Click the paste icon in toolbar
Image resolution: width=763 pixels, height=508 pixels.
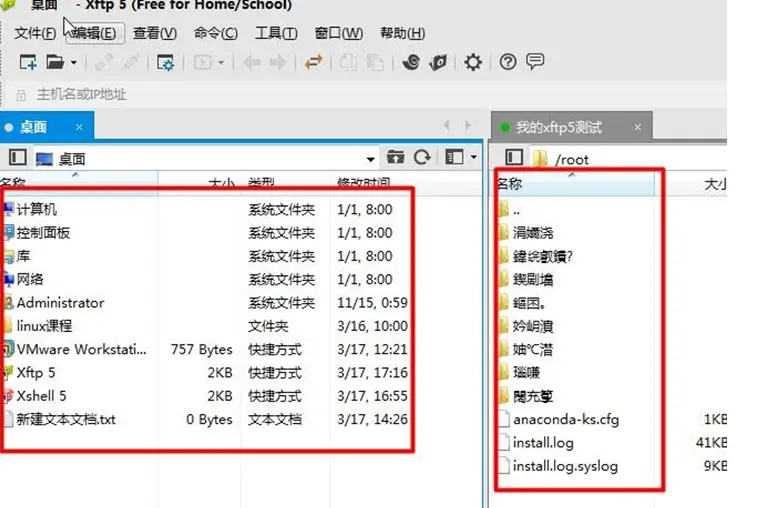coord(375,62)
